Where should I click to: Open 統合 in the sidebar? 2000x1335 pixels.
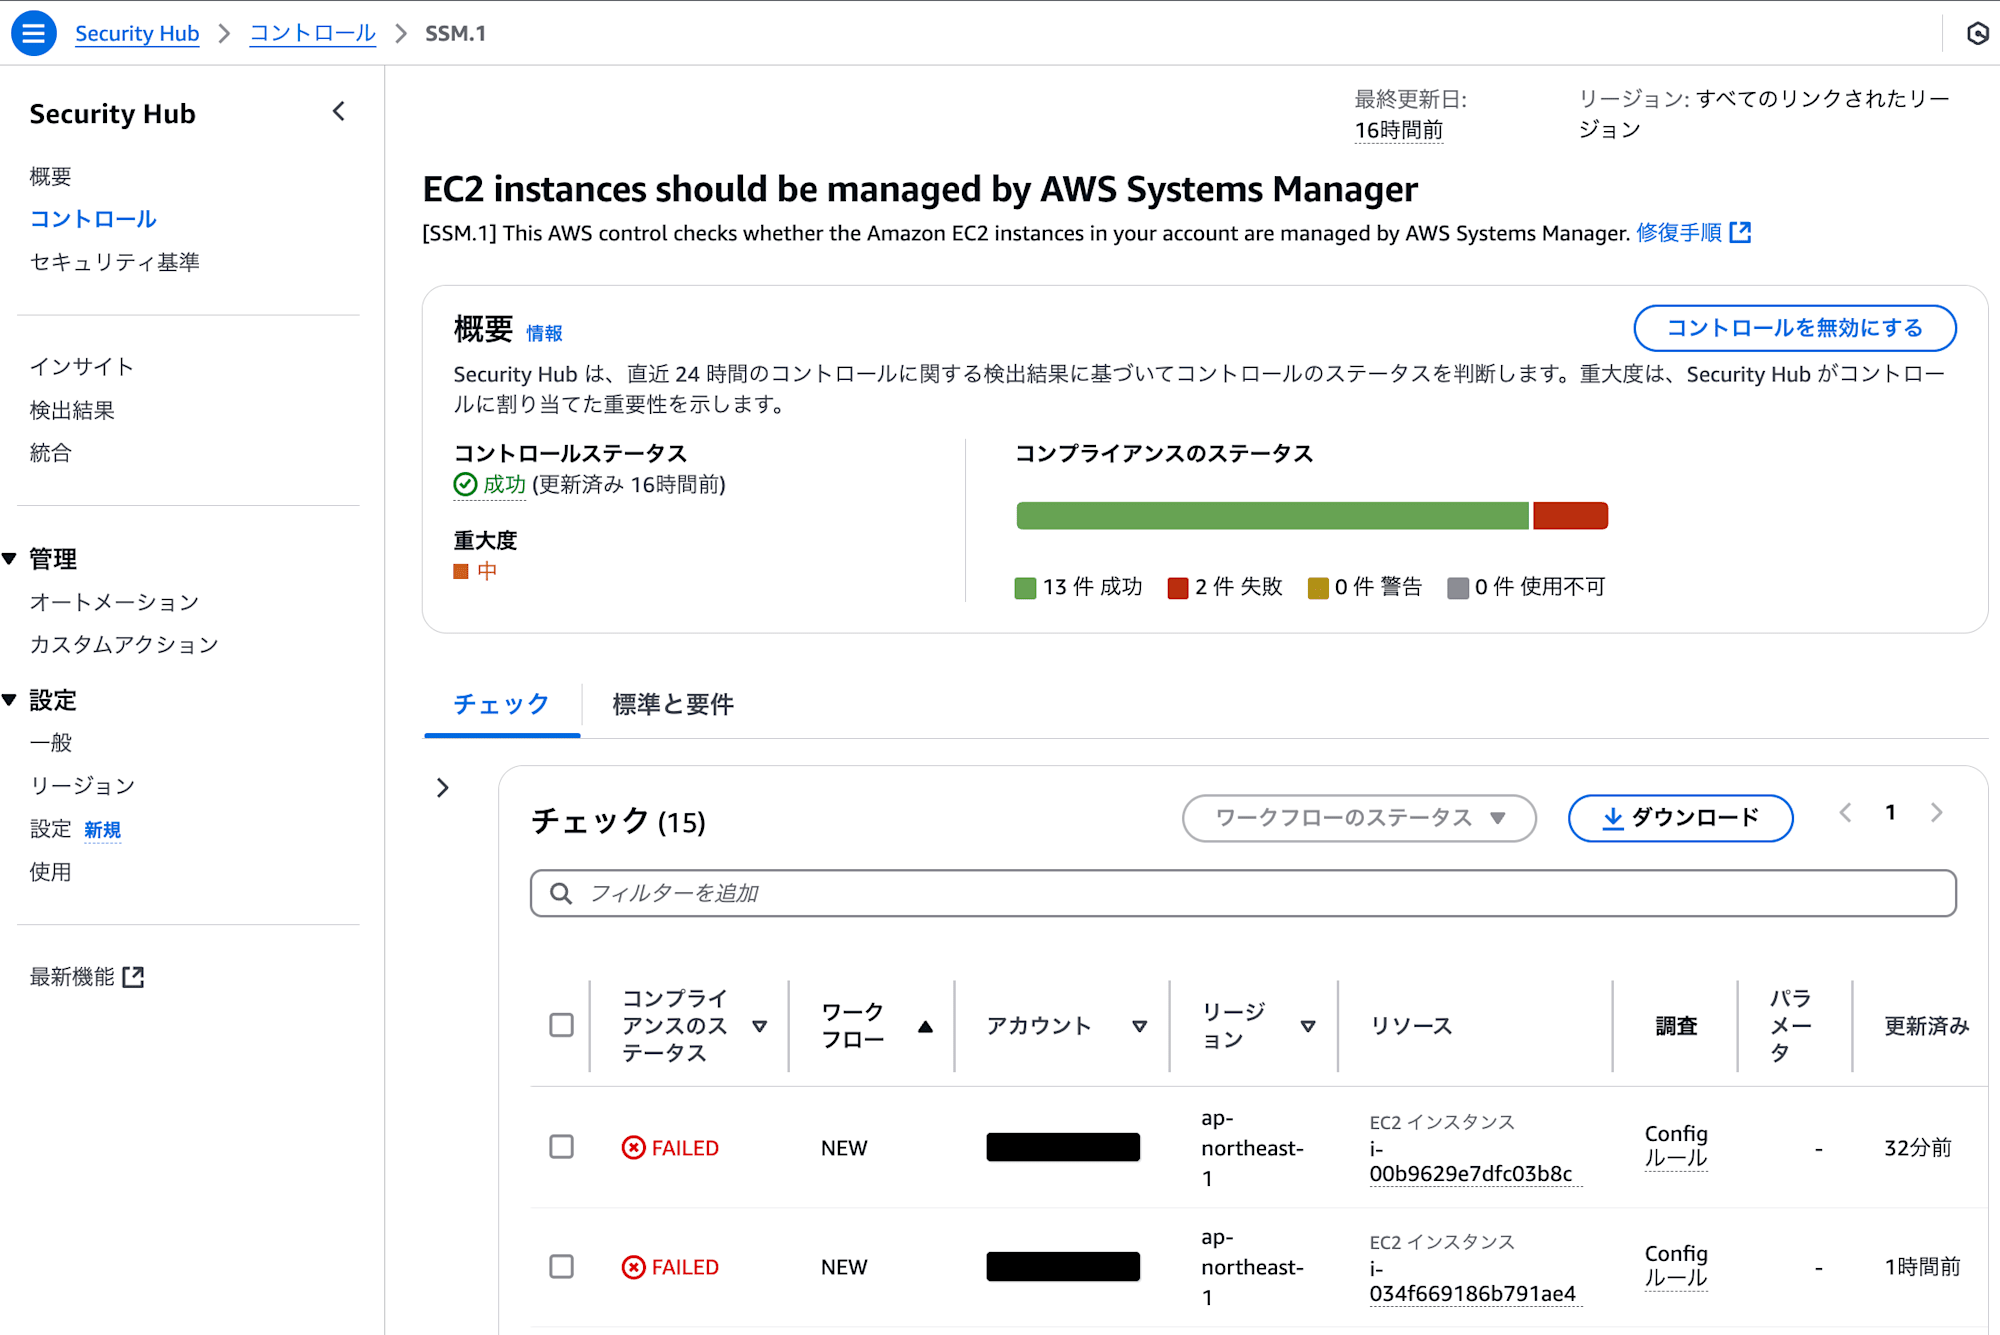tap(51, 452)
